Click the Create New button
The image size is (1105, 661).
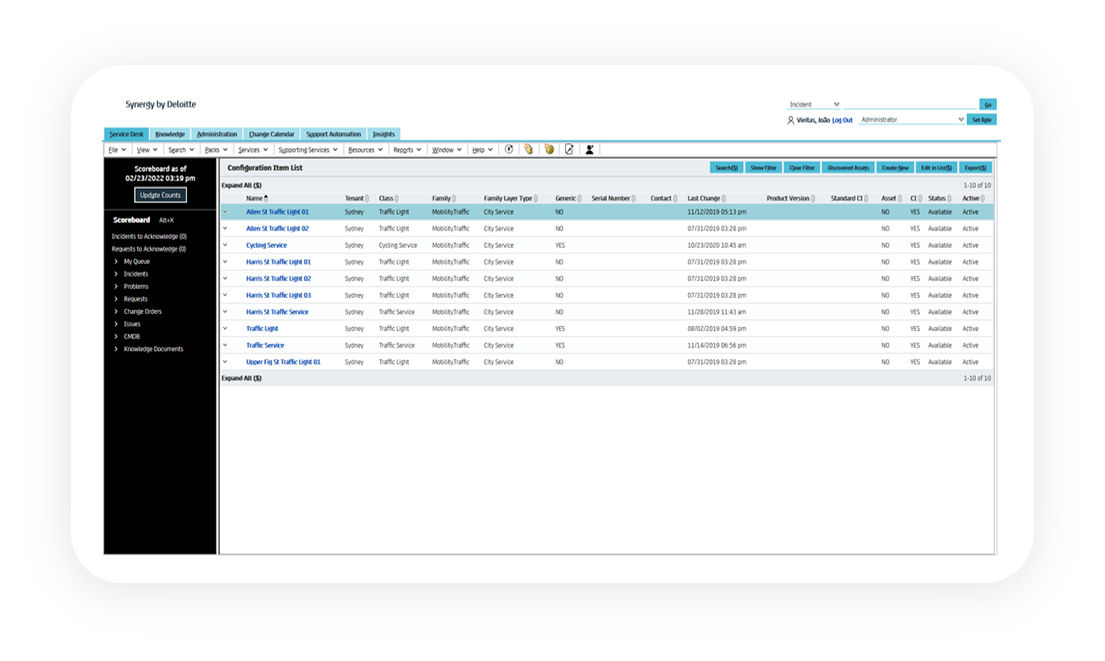click(x=895, y=168)
